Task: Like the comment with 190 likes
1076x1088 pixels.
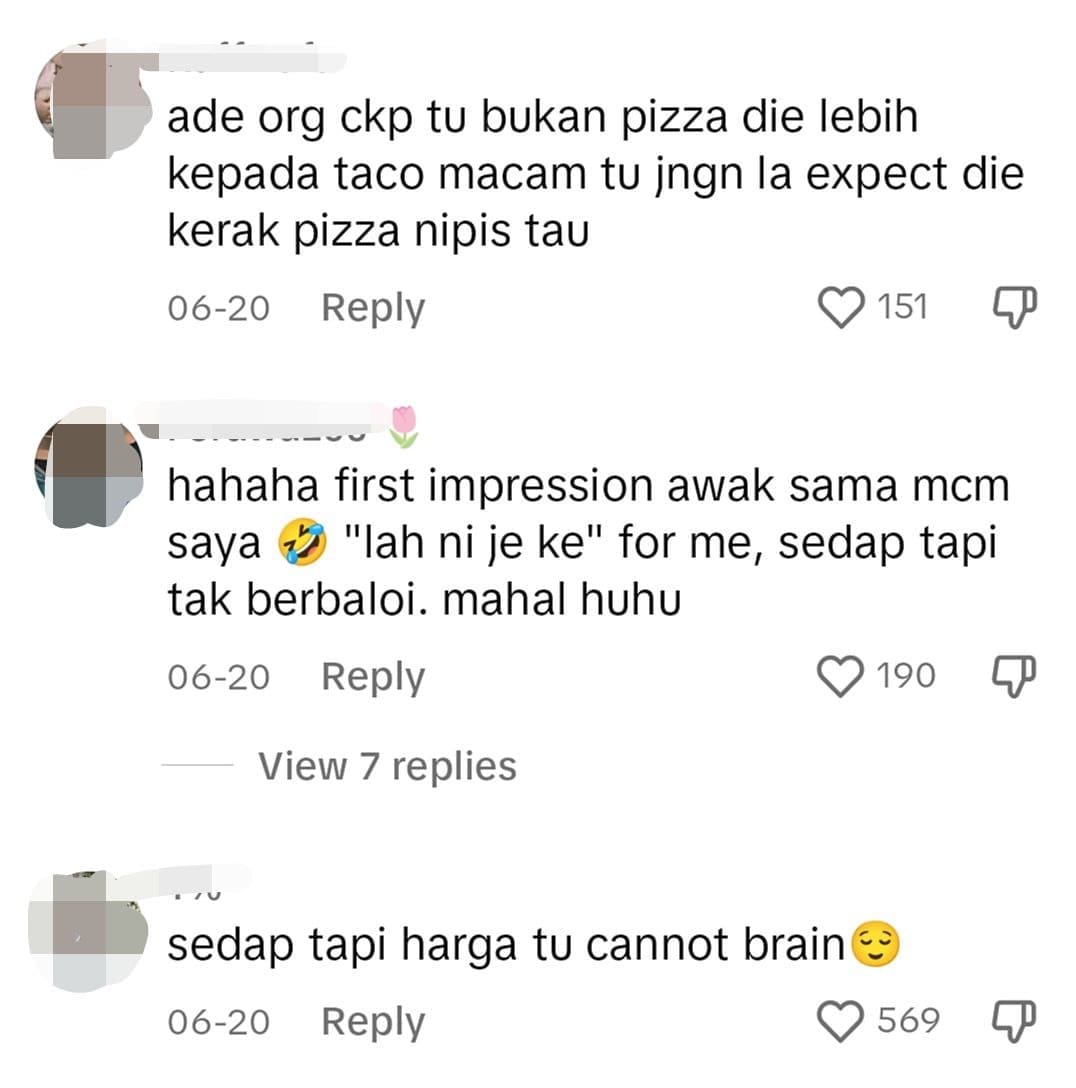Action: [840, 676]
